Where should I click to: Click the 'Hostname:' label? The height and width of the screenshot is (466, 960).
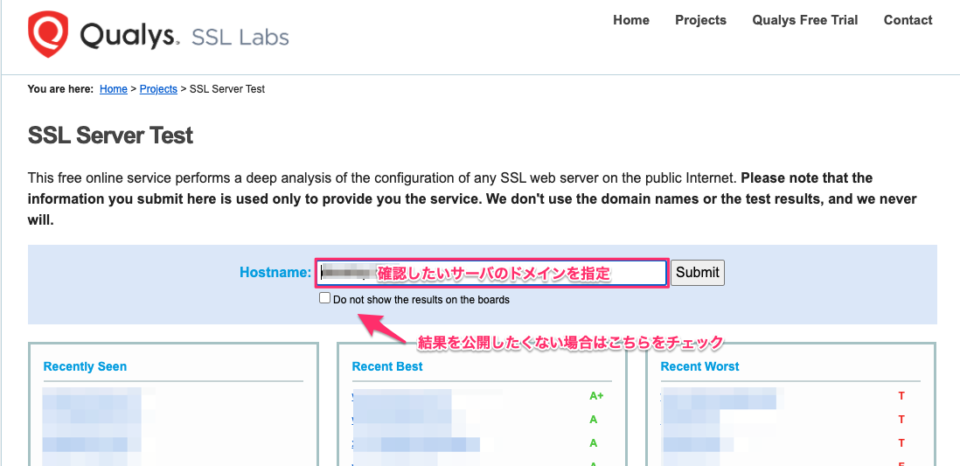tap(275, 272)
